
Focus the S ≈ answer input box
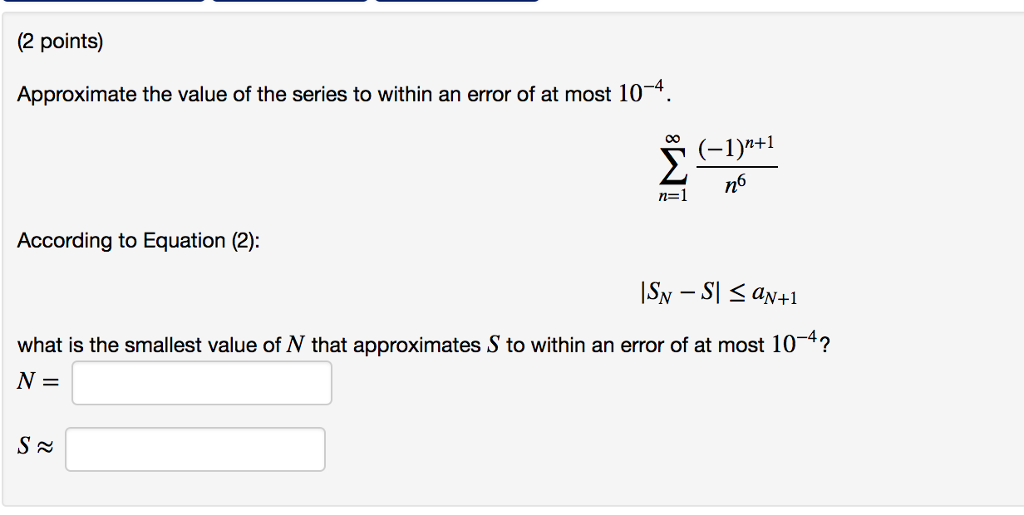tap(195, 449)
